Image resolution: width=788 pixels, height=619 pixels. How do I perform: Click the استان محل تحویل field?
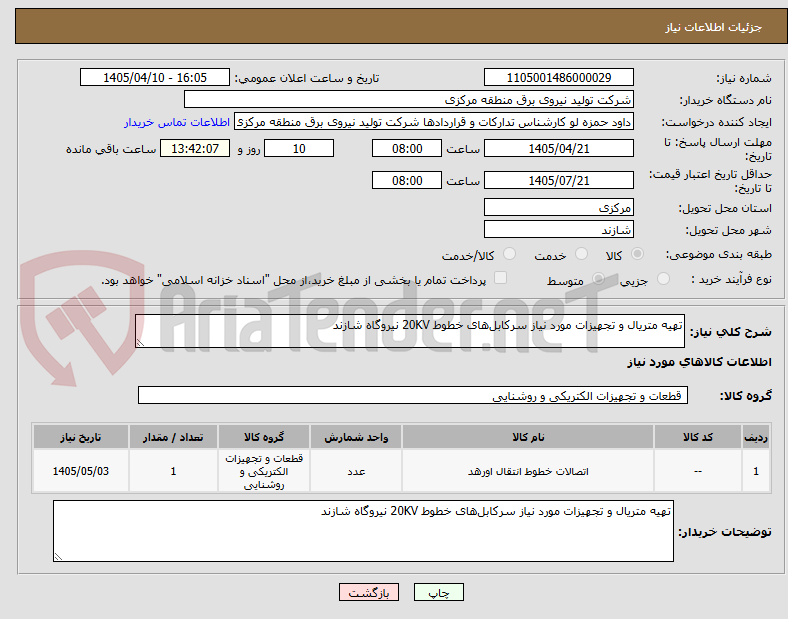[558, 207]
